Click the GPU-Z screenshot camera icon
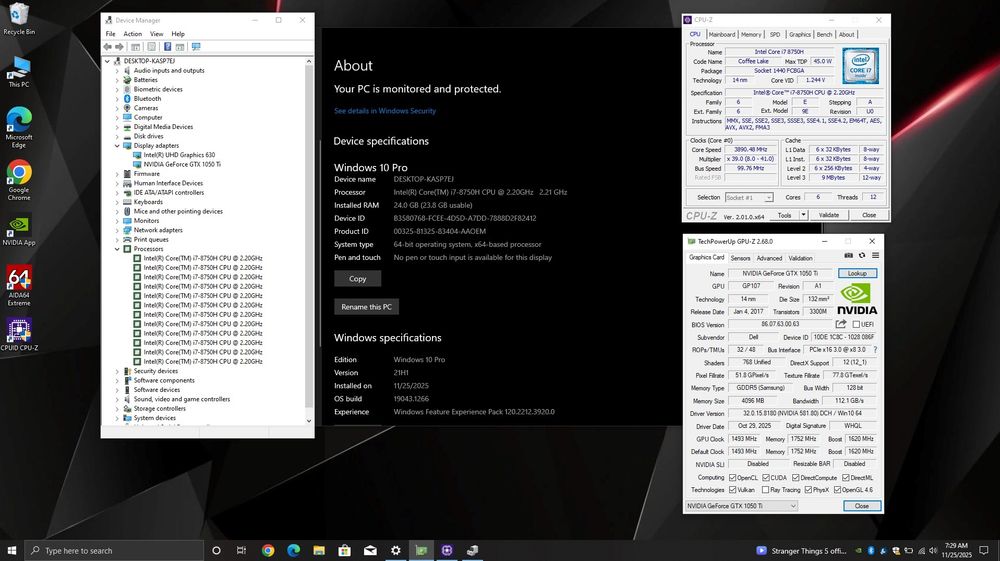Image resolution: width=1000 pixels, height=561 pixels. point(848,256)
